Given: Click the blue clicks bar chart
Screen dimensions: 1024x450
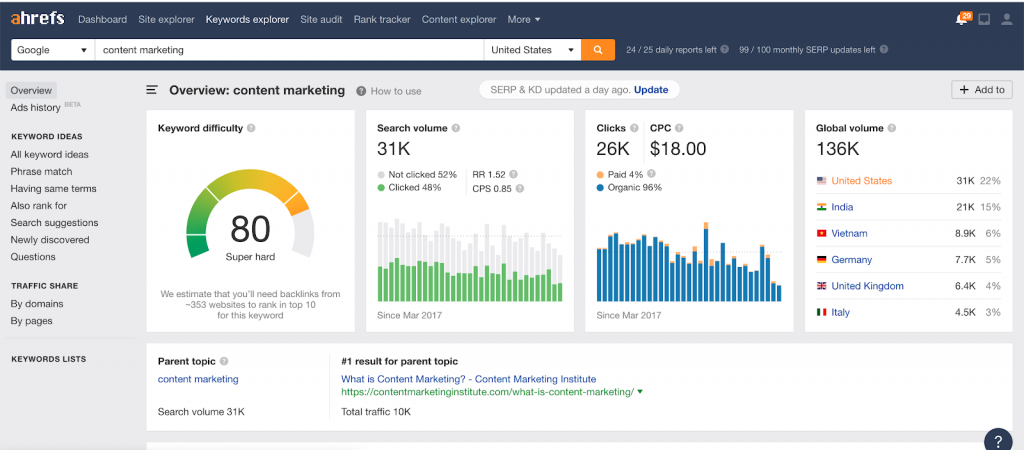Looking at the screenshot, I should (689, 262).
